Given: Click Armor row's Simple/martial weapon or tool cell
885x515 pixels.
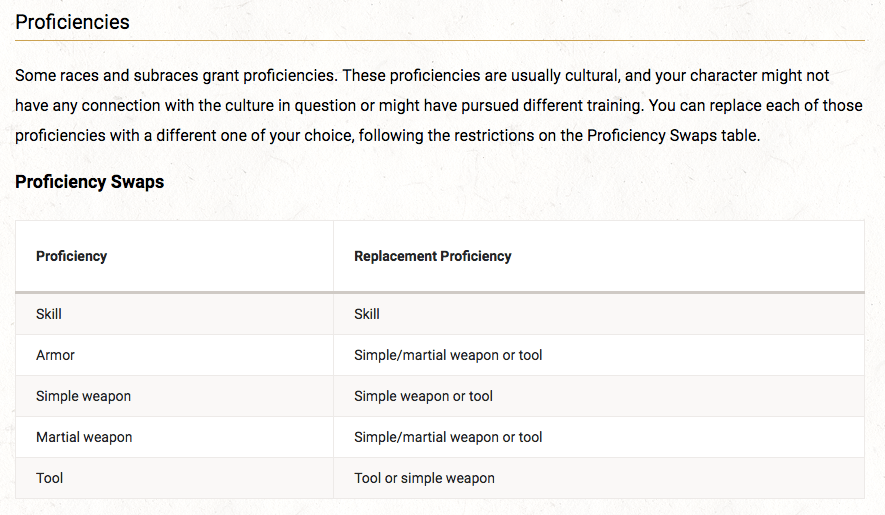Looking at the screenshot, I should click(448, 355).
